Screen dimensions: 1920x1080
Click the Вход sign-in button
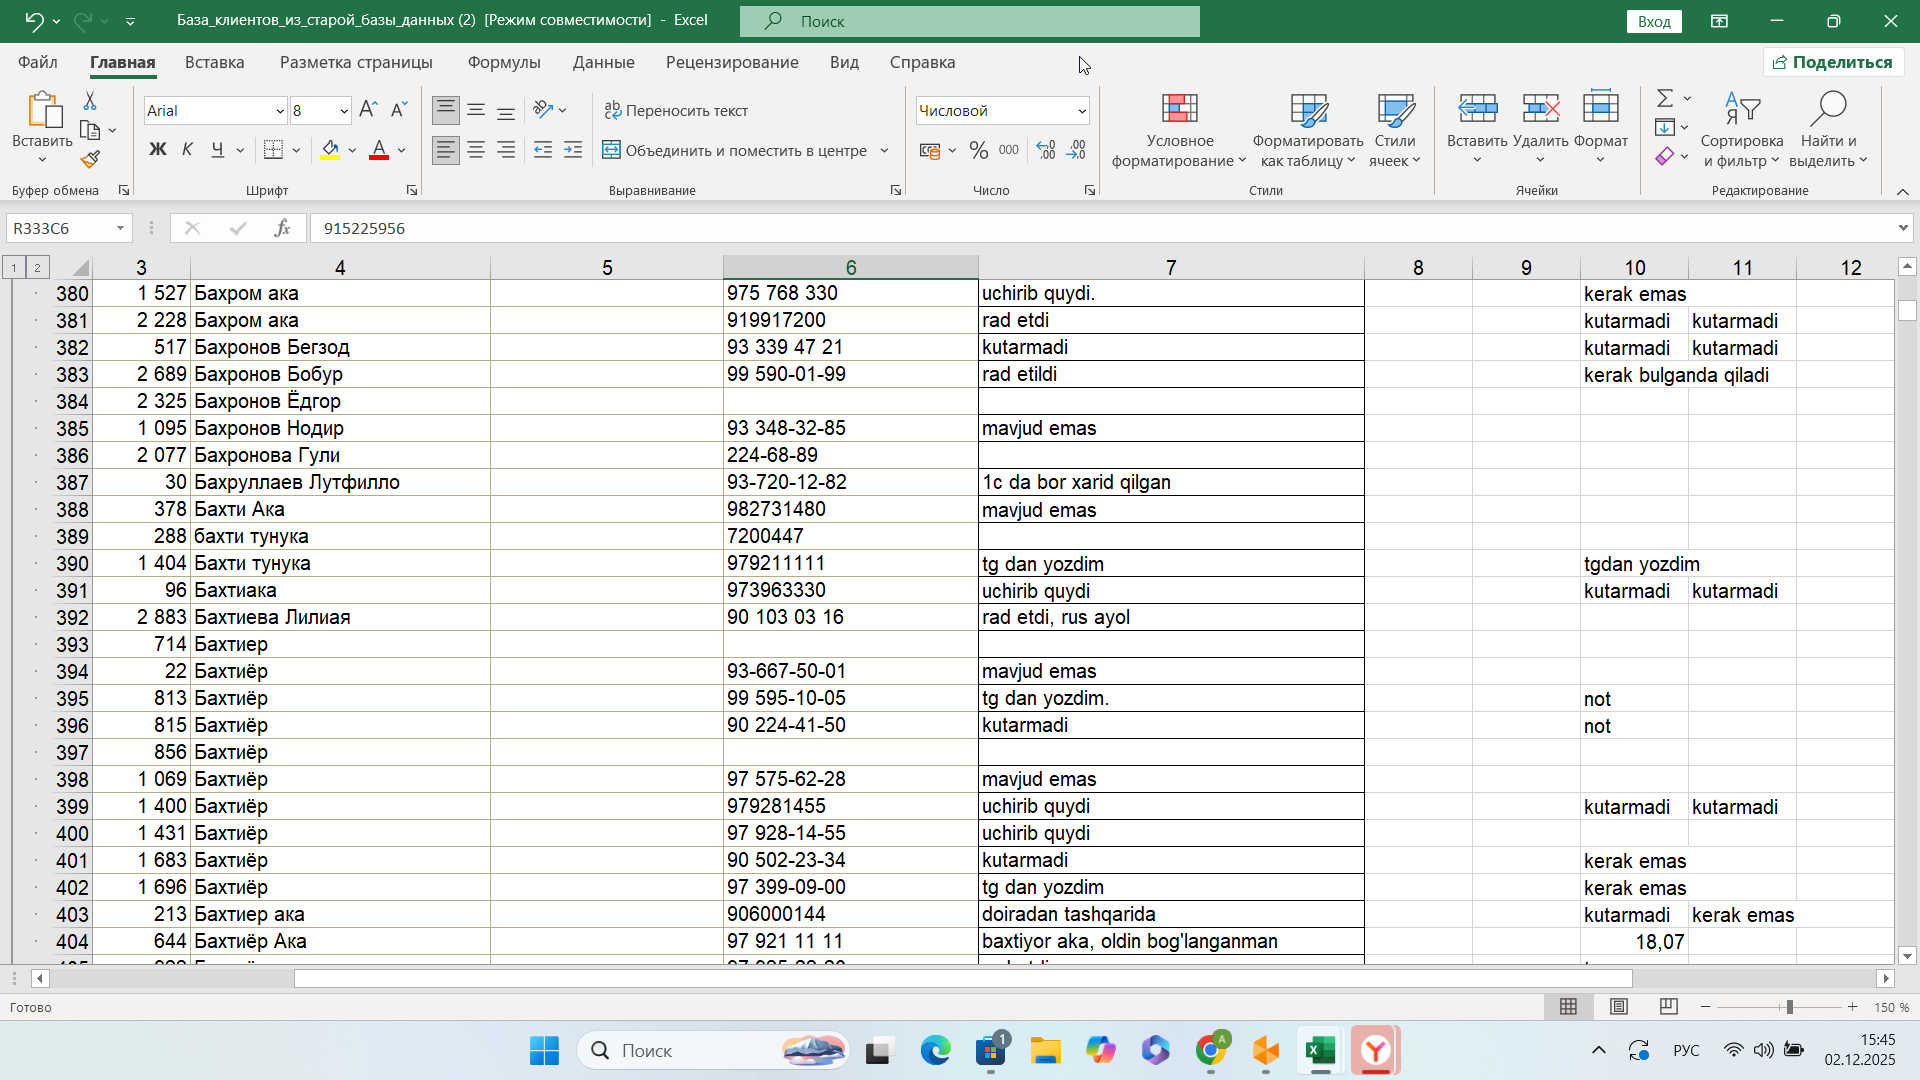pos(1653,21)
